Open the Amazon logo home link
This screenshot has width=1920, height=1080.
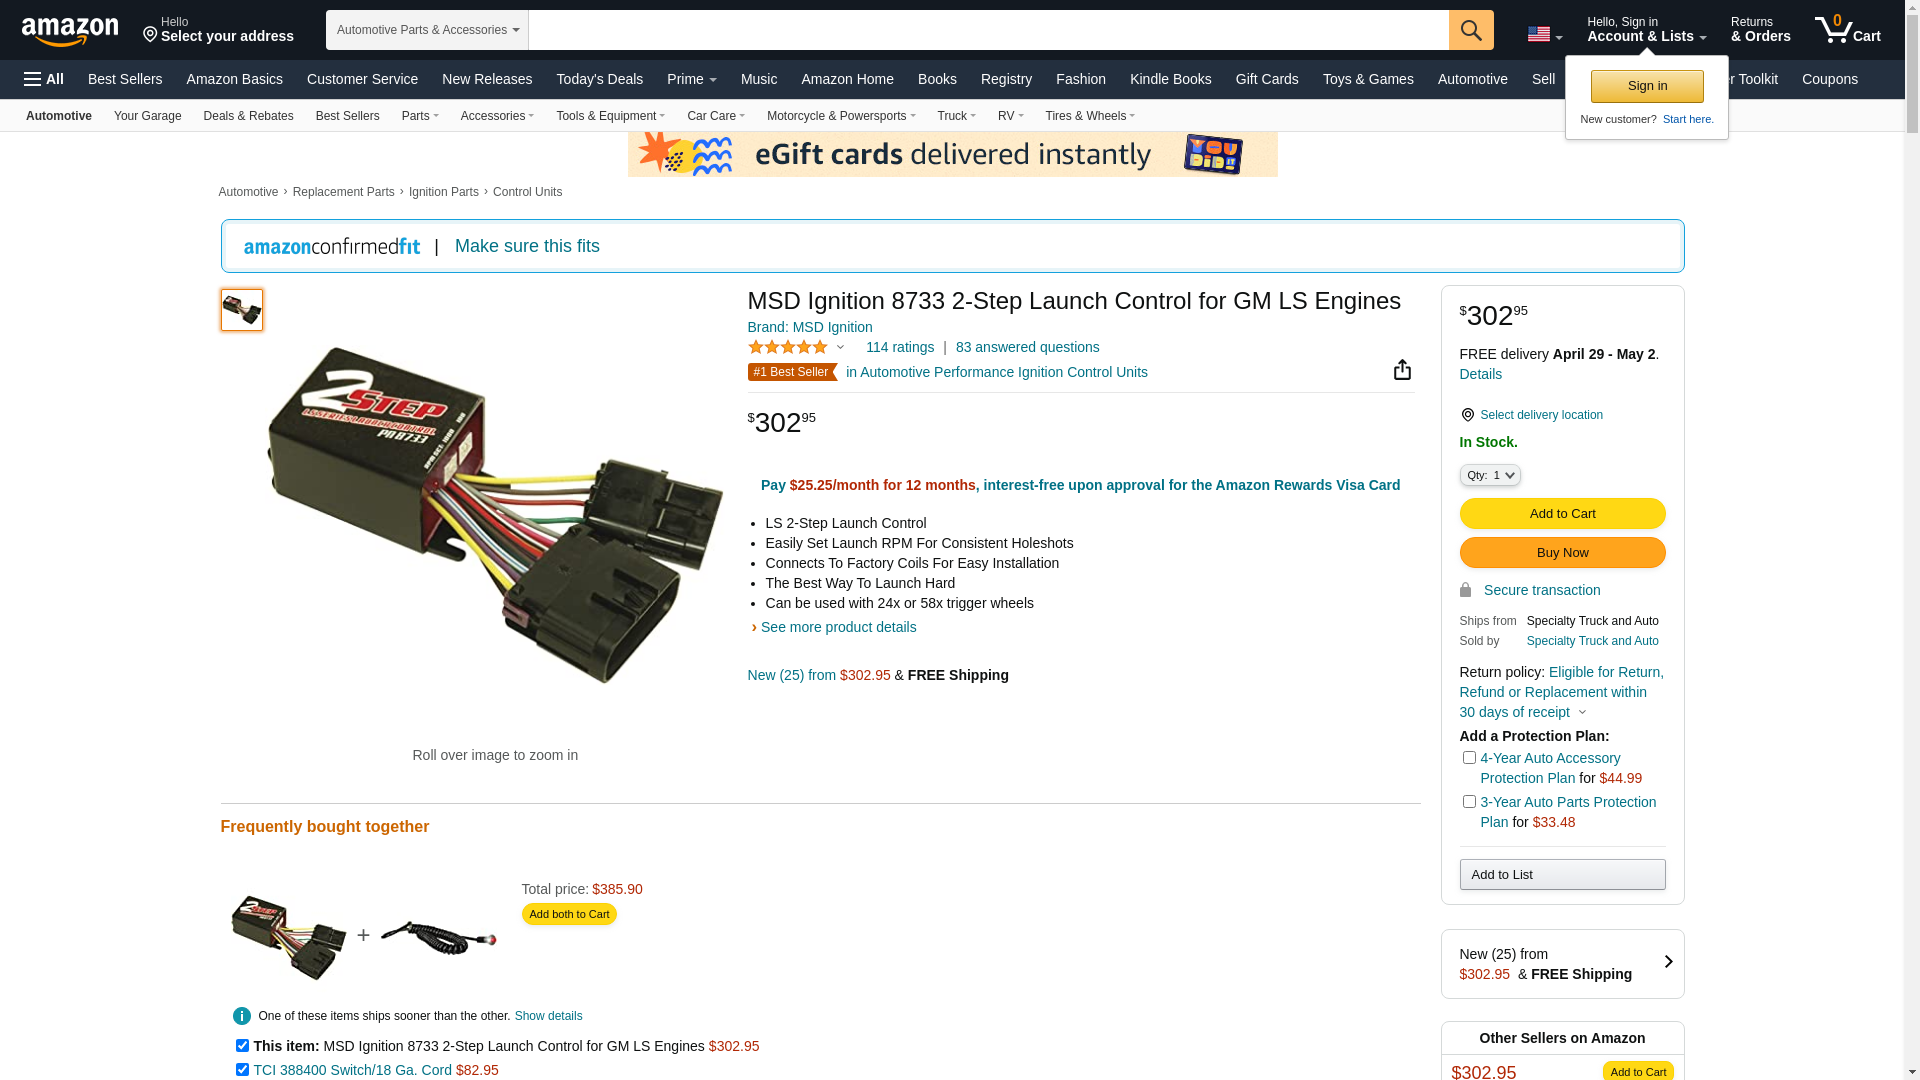click(x=70, y=31)
